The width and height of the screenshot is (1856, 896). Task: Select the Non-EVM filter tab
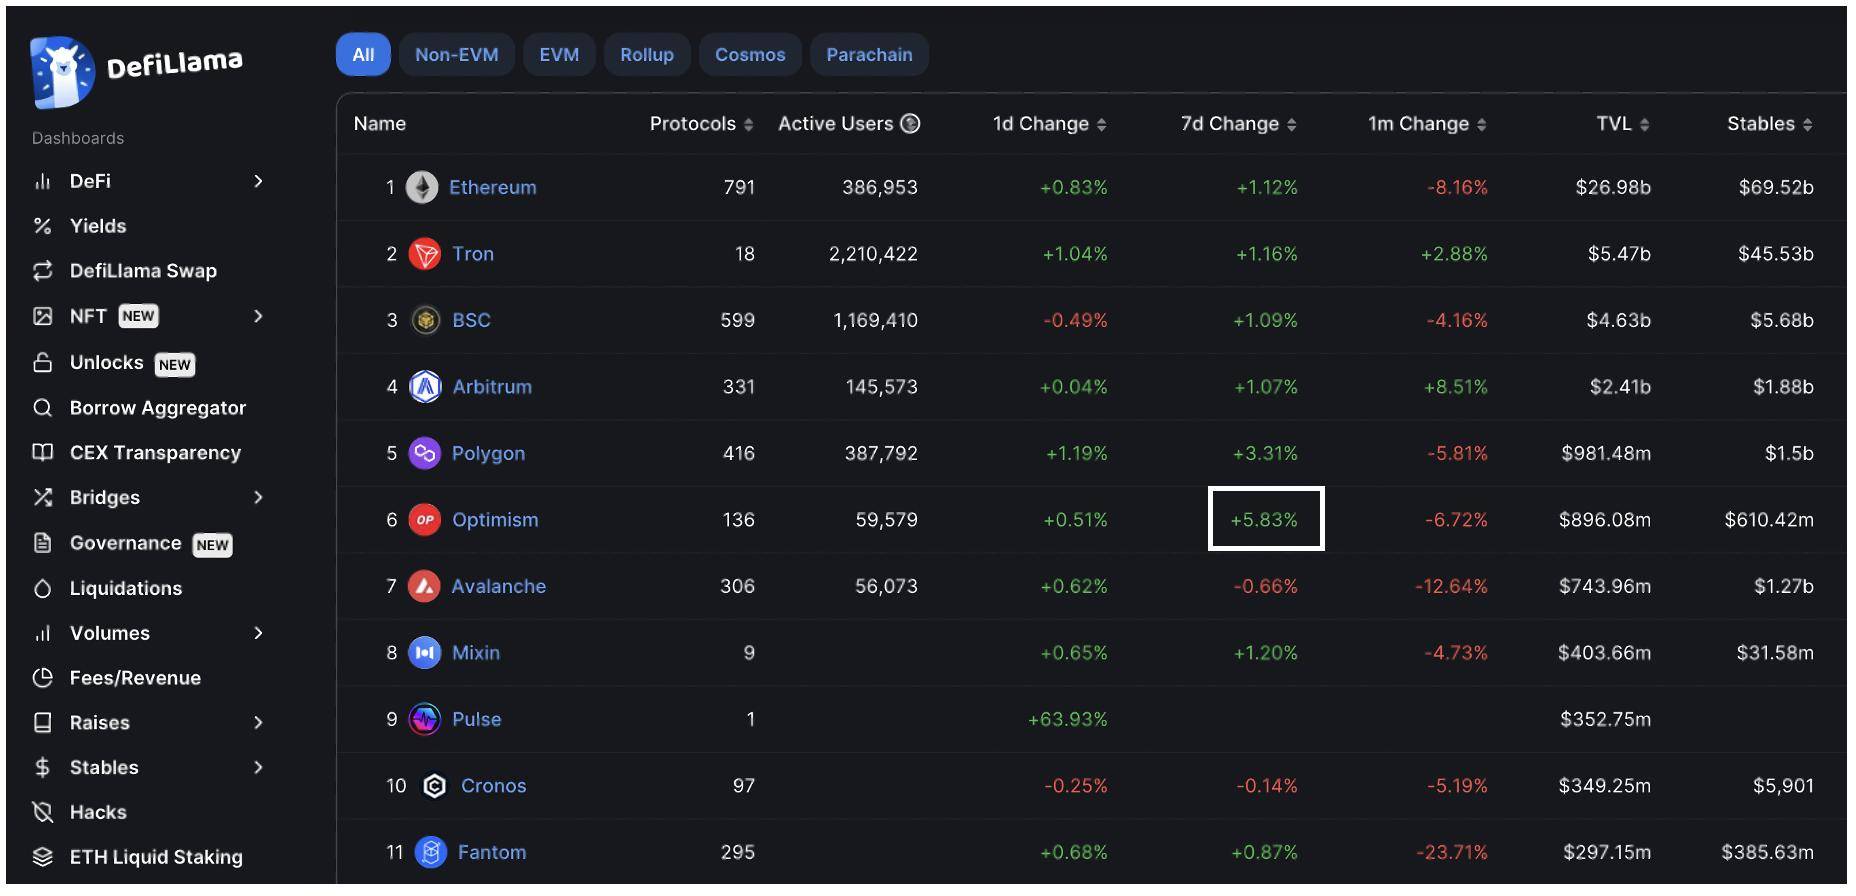[457, 55]
